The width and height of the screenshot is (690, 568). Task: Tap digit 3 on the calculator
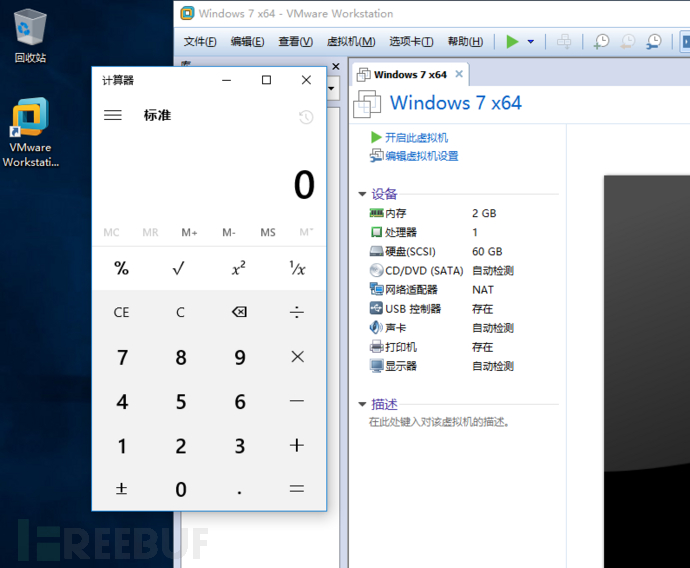(239, 445)
